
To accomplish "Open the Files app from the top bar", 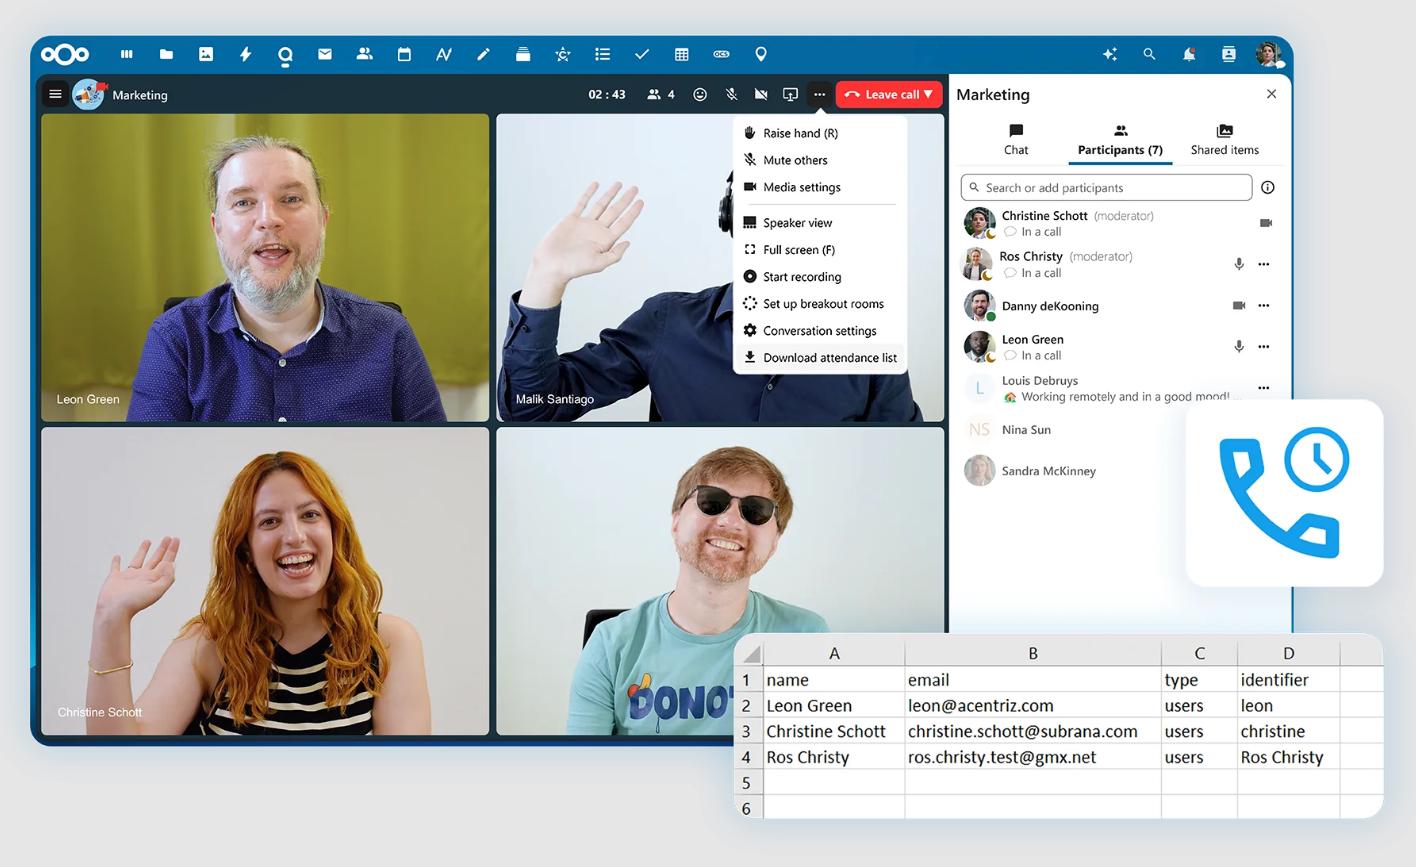I will (166, 54).
